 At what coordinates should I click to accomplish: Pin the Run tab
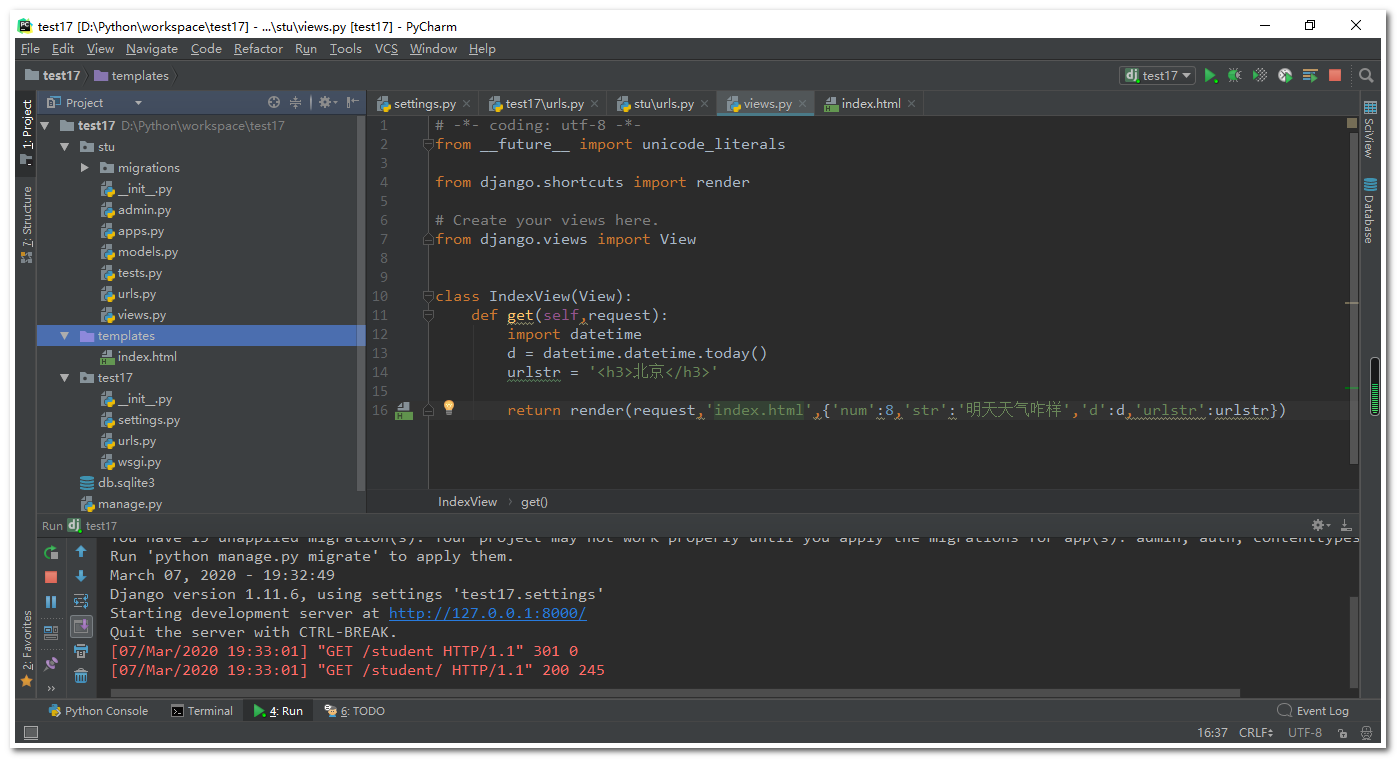pyautogui.click(x=51, y=663)
